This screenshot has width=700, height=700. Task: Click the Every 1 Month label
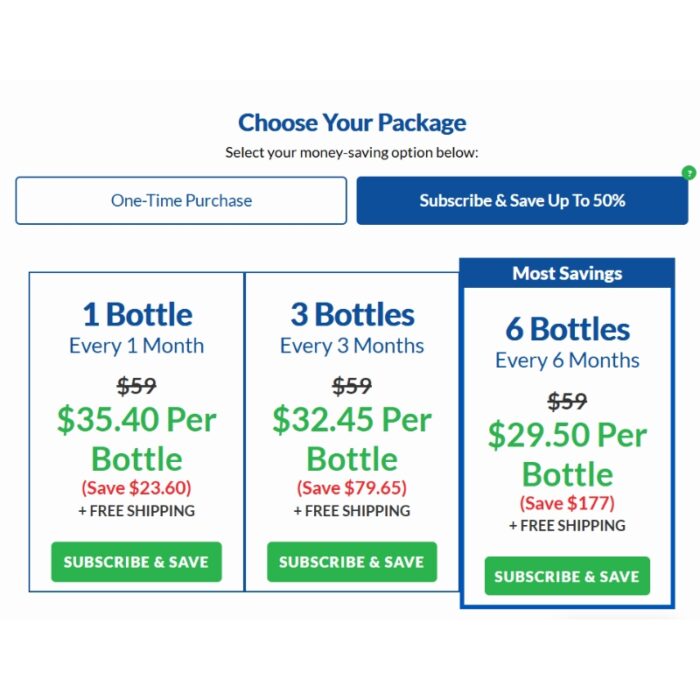click(x=137, y=346)
